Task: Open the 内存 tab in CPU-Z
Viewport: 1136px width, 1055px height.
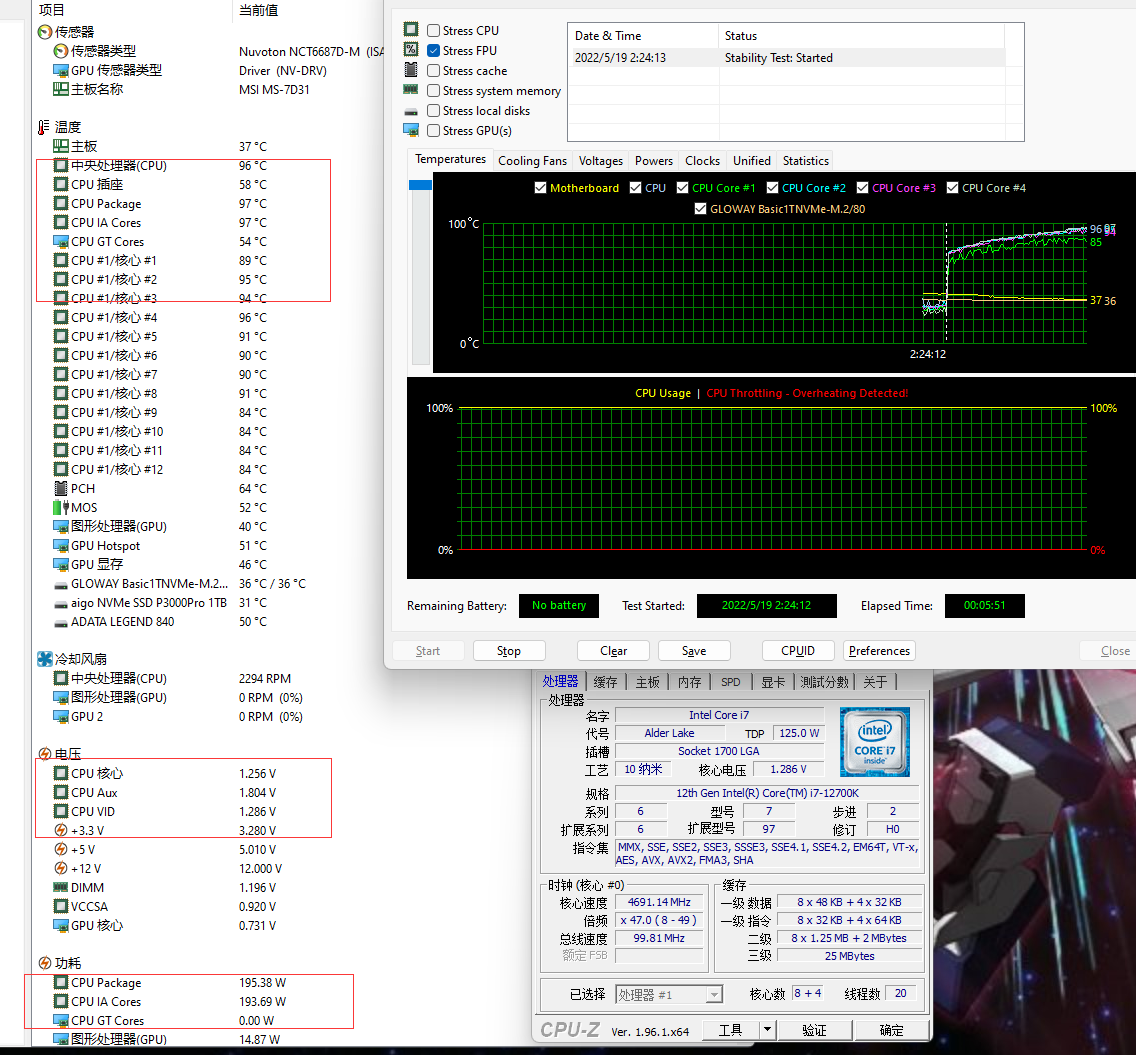Action: (689, 682)
